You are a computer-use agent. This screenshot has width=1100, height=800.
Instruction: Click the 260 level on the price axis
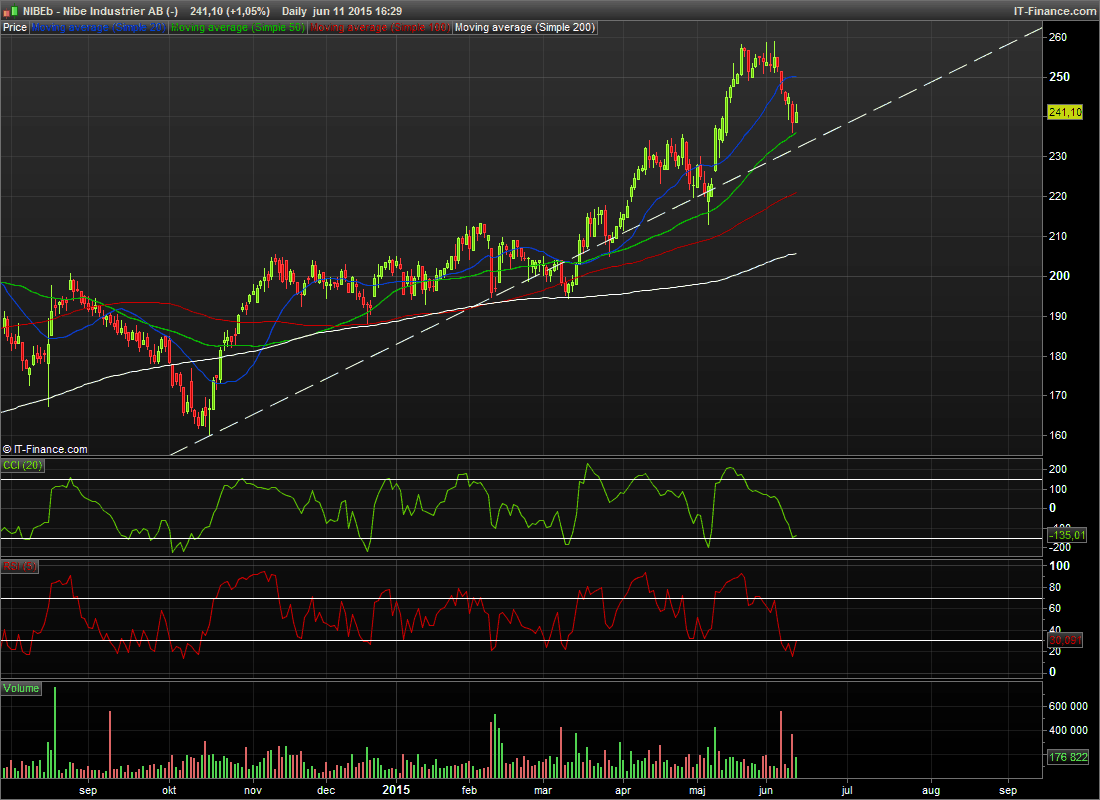click(x=1059, y=37)
